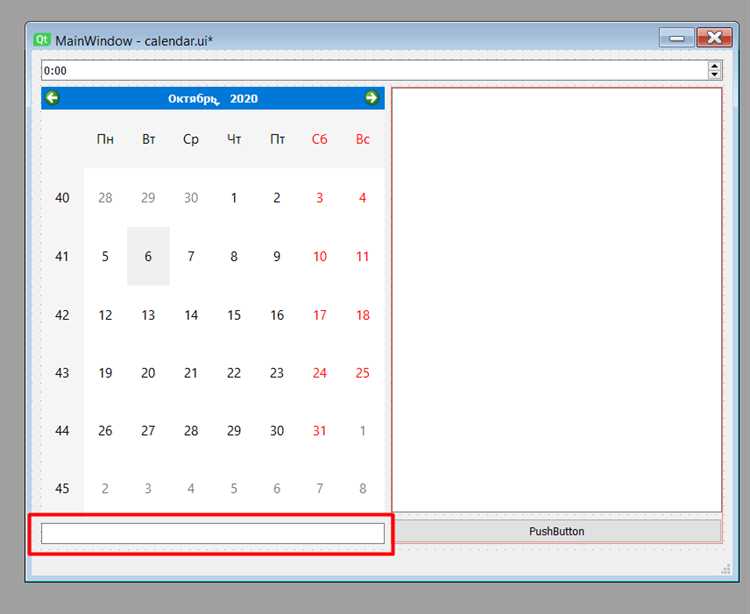
Task: Click week number 42
Action: [x=62, y=315]
